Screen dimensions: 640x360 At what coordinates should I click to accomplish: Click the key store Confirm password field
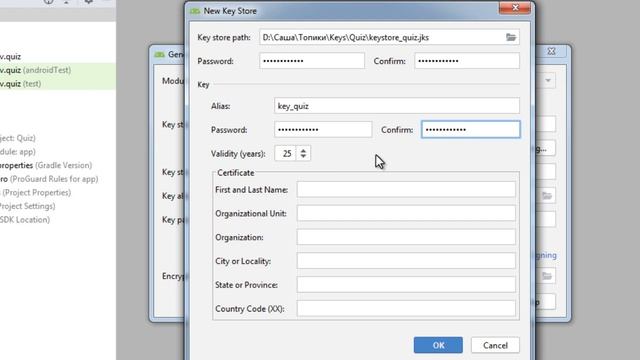(467, 61)
